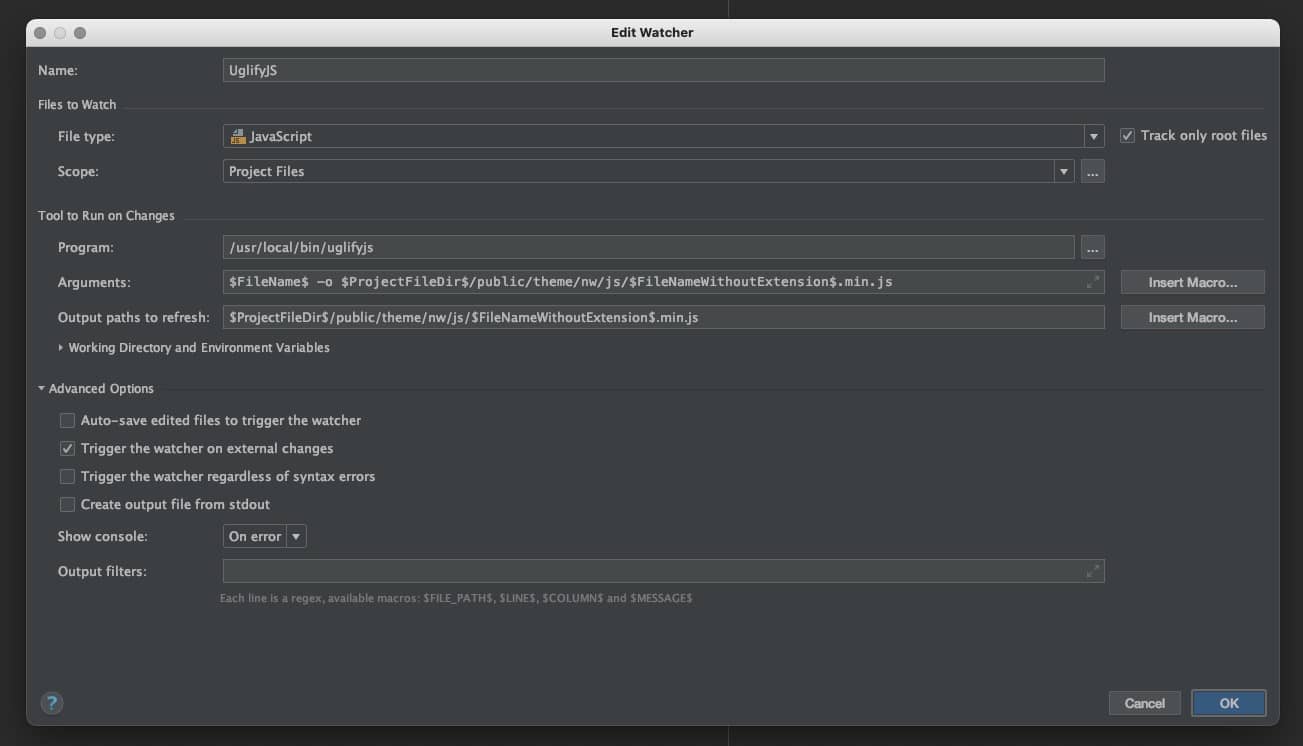Click the 'Show console:' label
Viewport: 1303px width, 746px height.
point(103,537)
